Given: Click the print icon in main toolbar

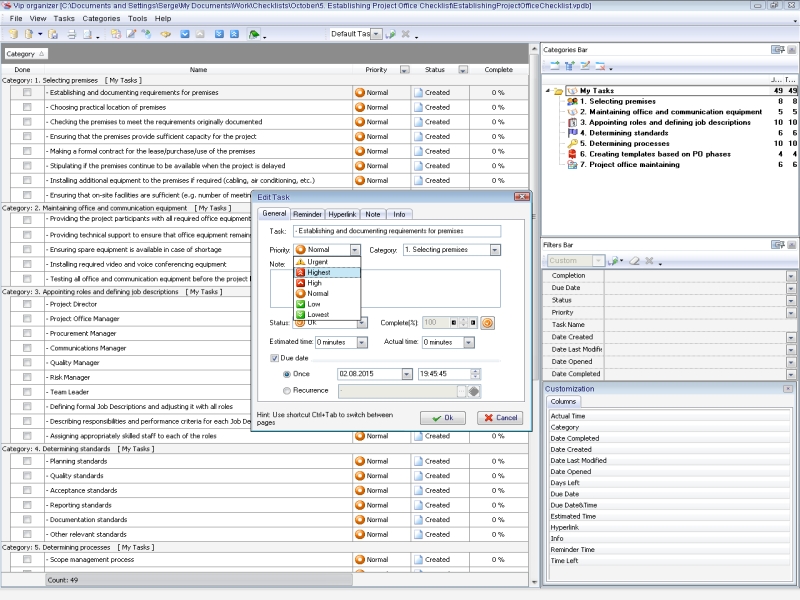Looking at the screenshot, I should click(71, 34).
